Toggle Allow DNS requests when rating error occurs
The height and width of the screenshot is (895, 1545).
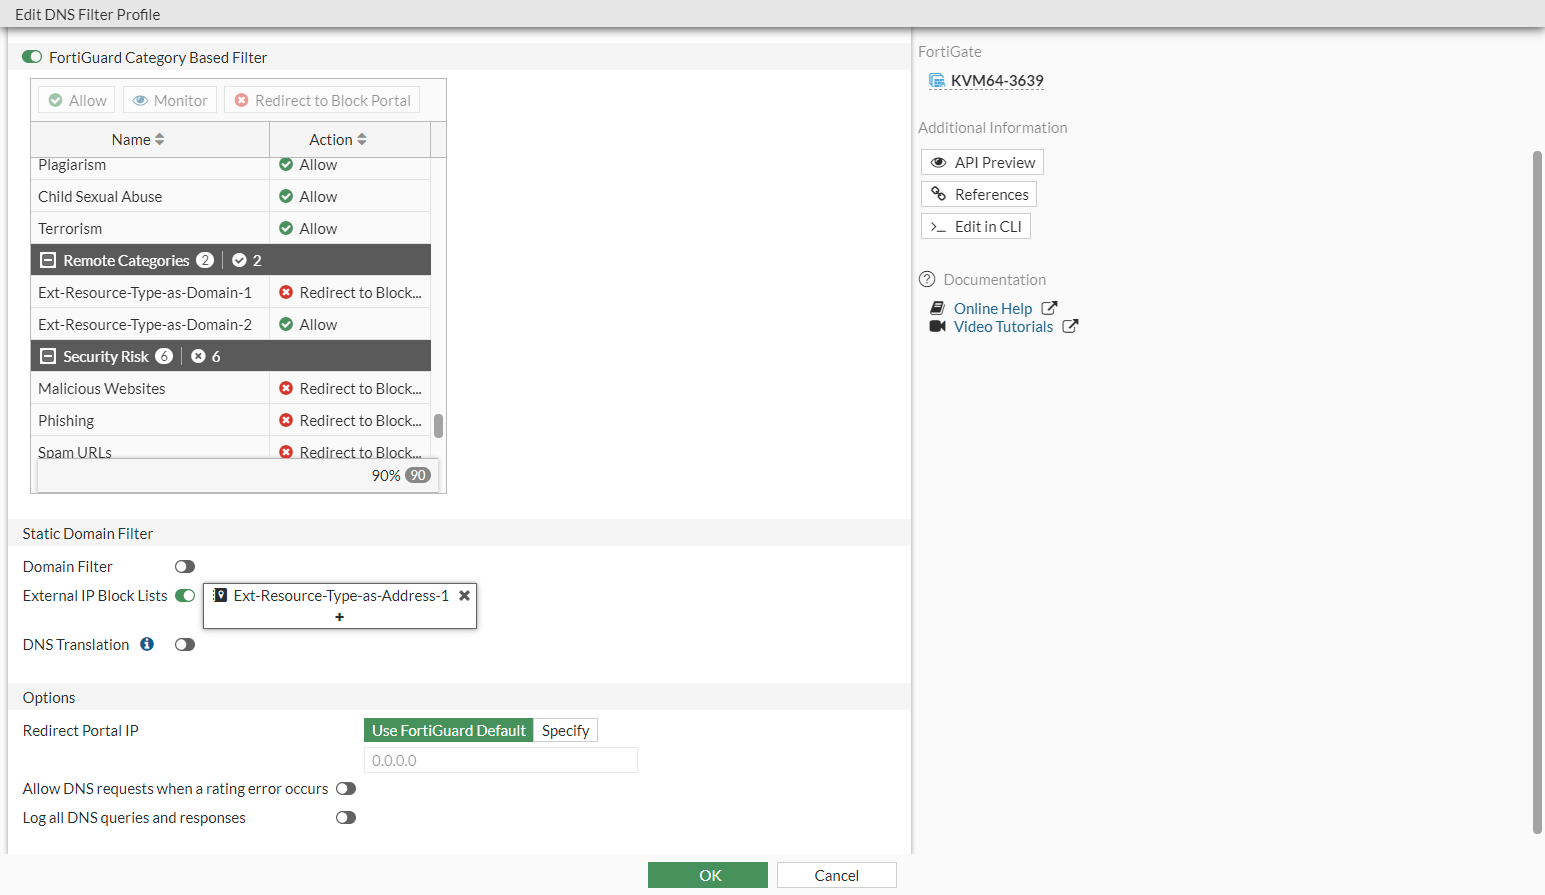coord(346,789)
